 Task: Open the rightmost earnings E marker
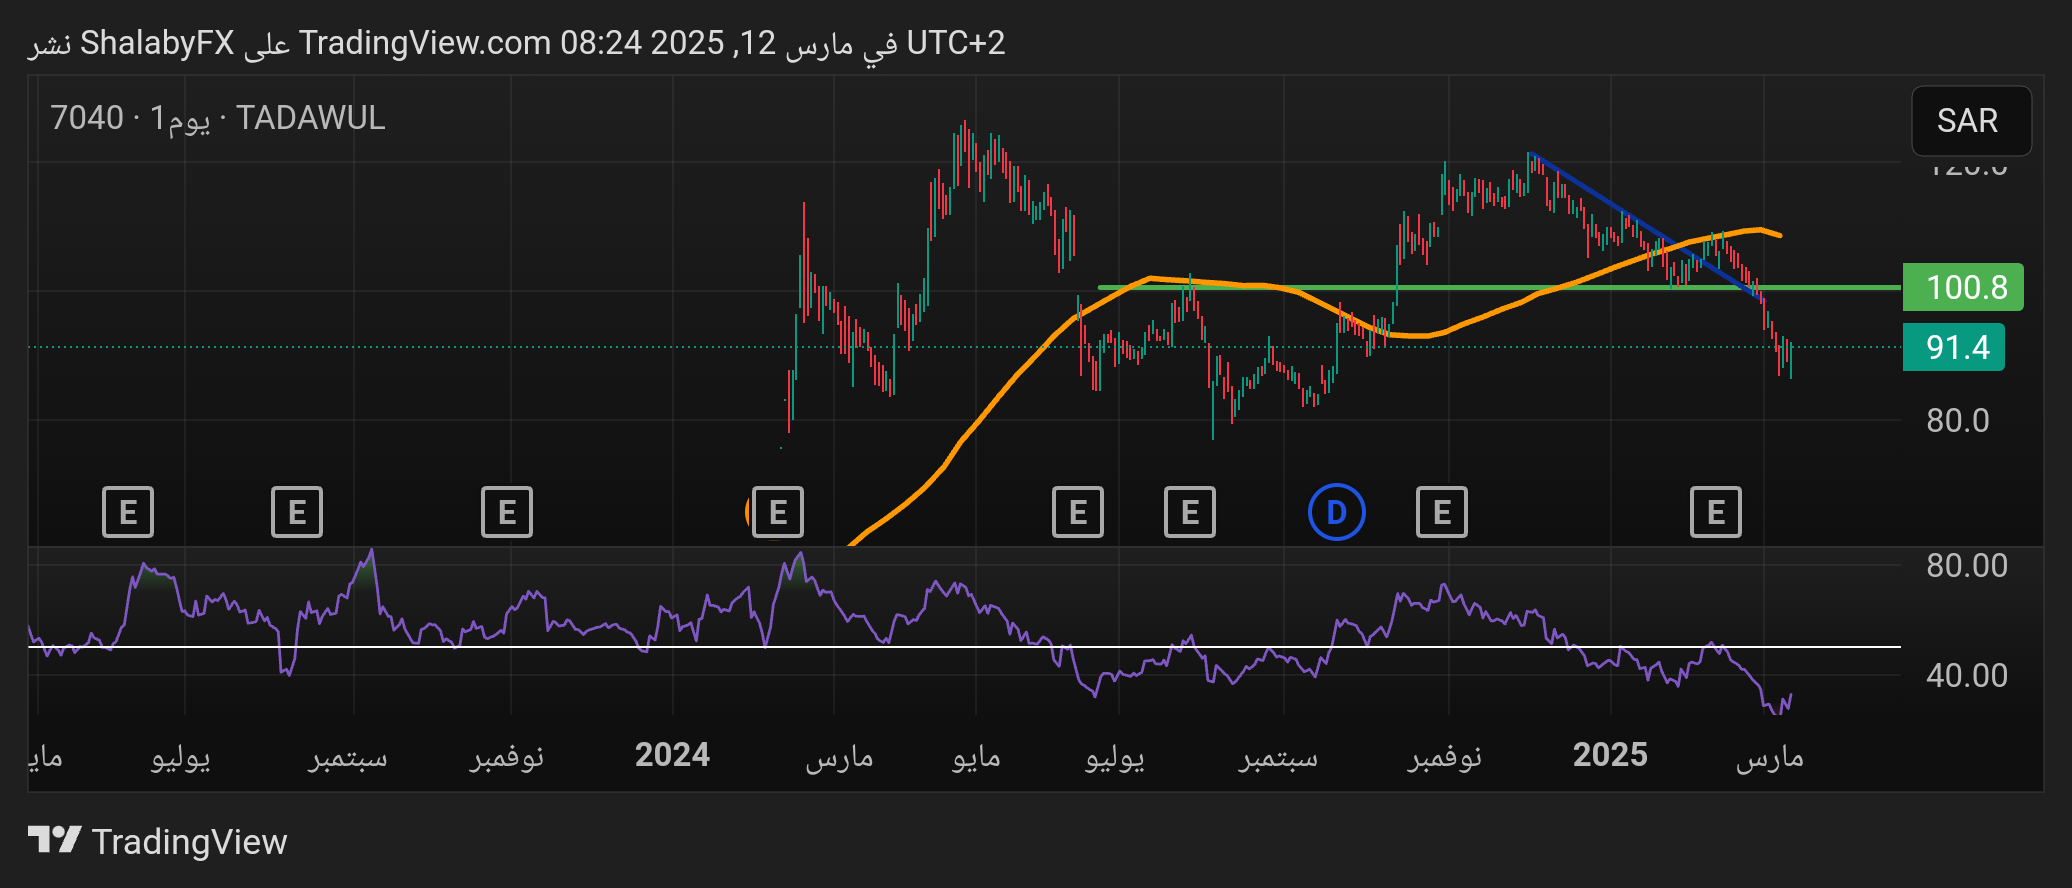pos(1716,512)
